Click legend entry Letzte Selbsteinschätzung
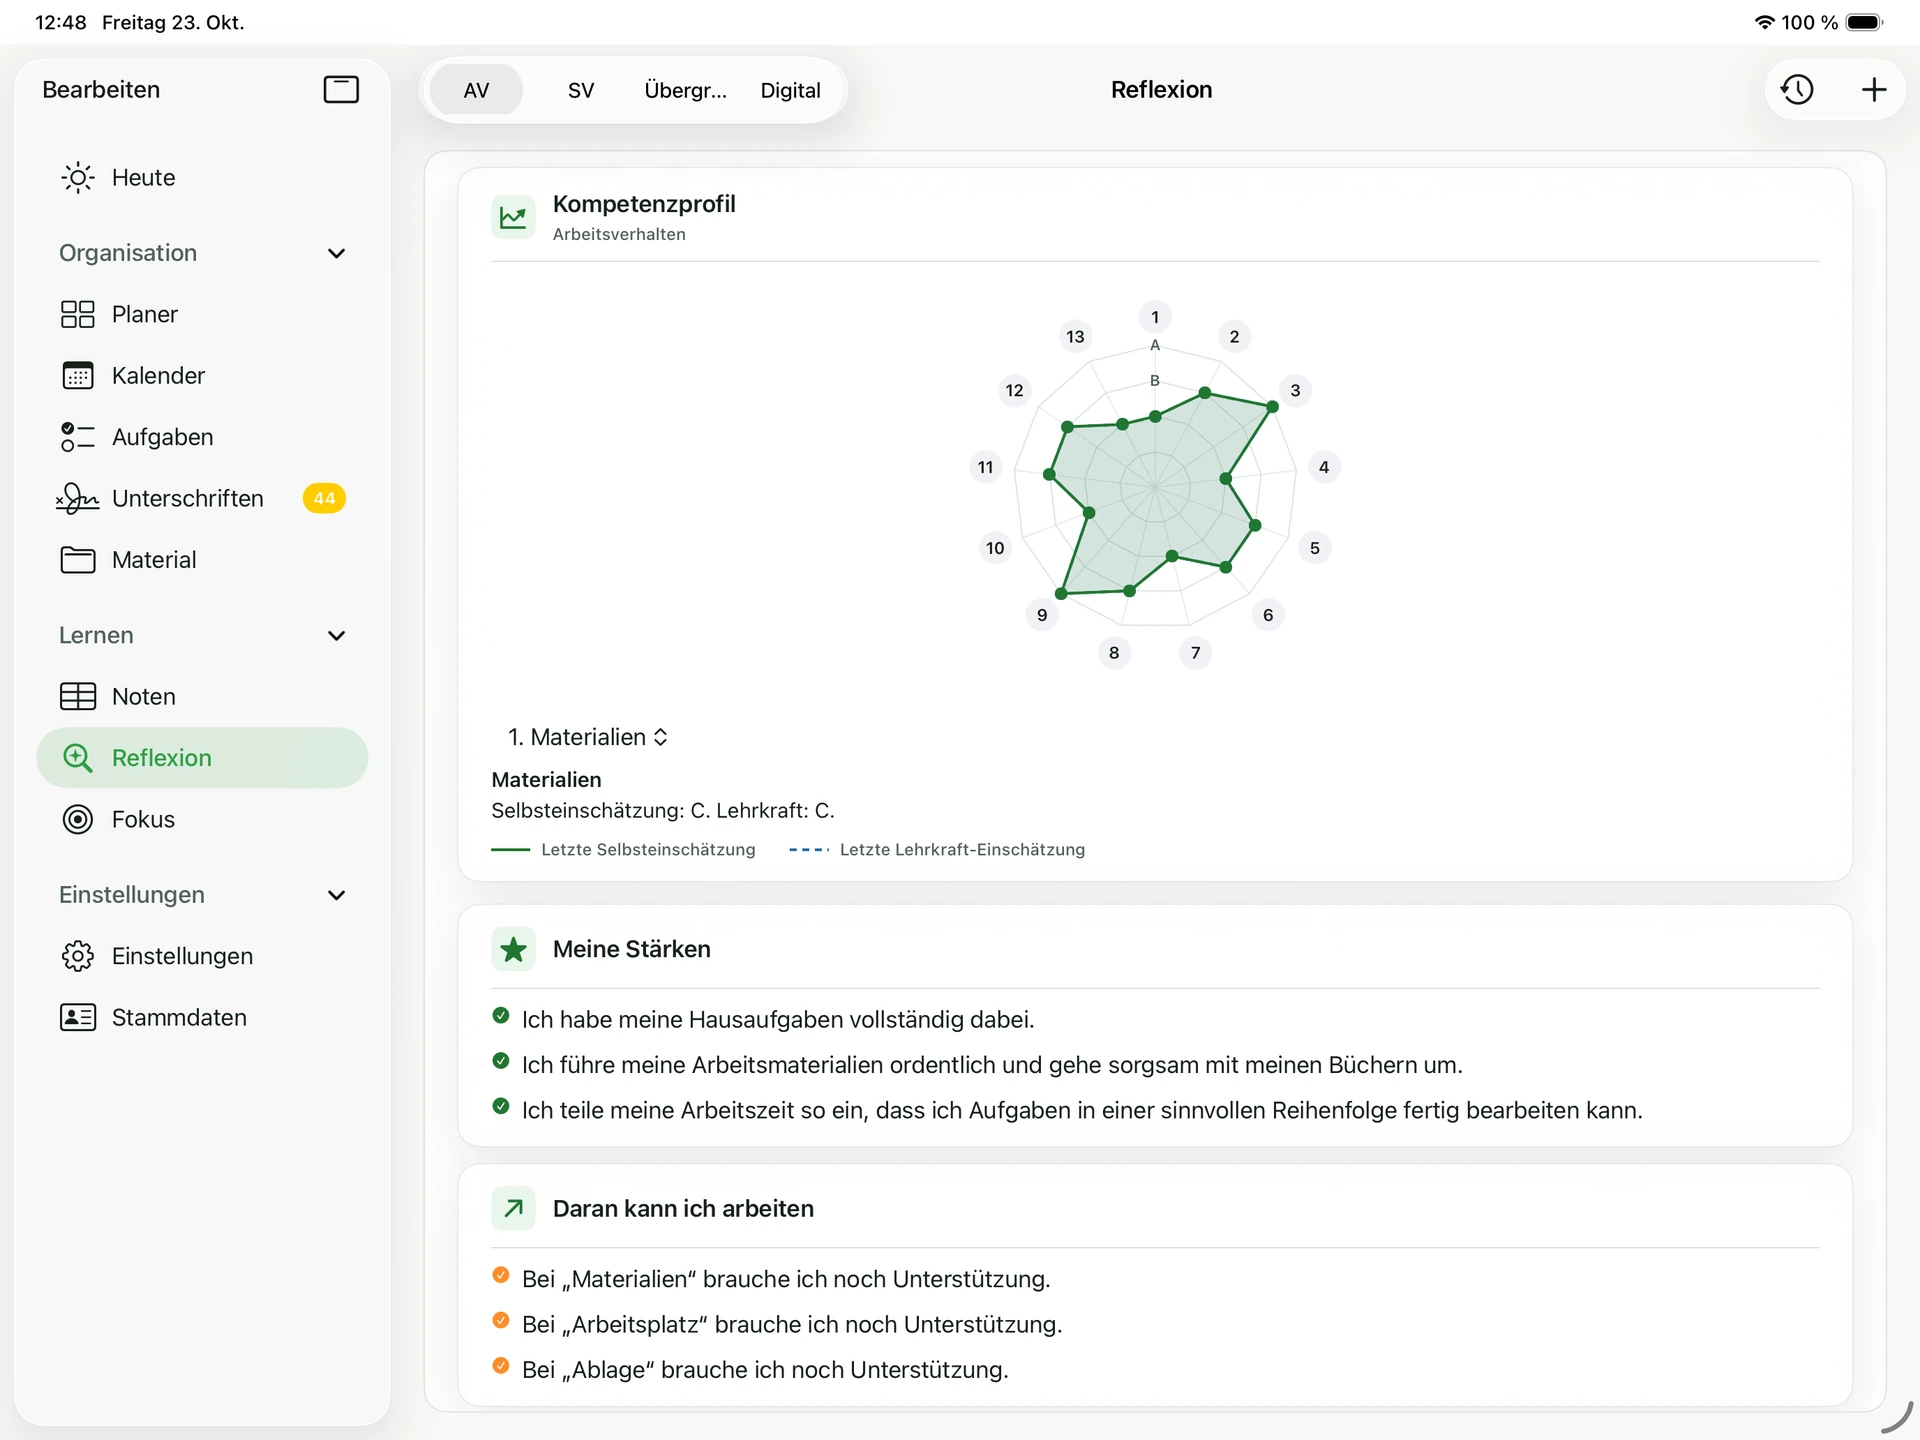Screen dimensions: 1920x1440 (x=624, y=849)
